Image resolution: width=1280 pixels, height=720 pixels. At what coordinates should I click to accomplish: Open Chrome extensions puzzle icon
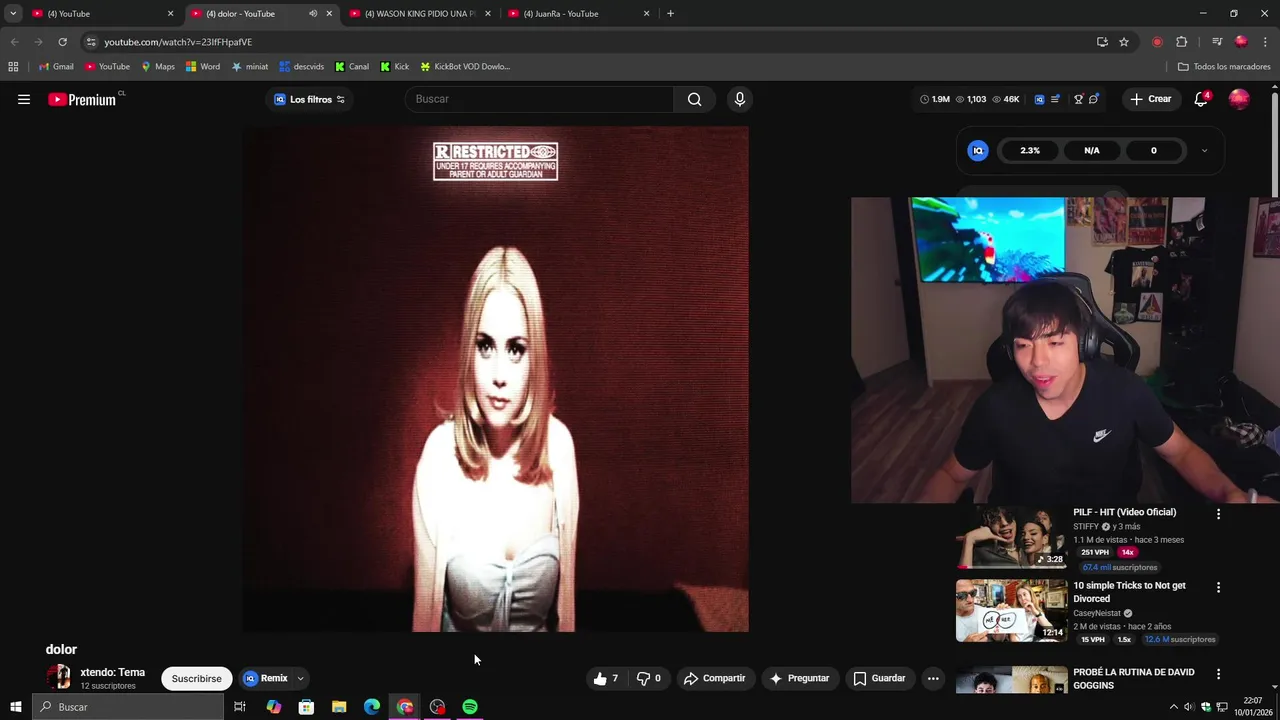[x=1182, y=42]
